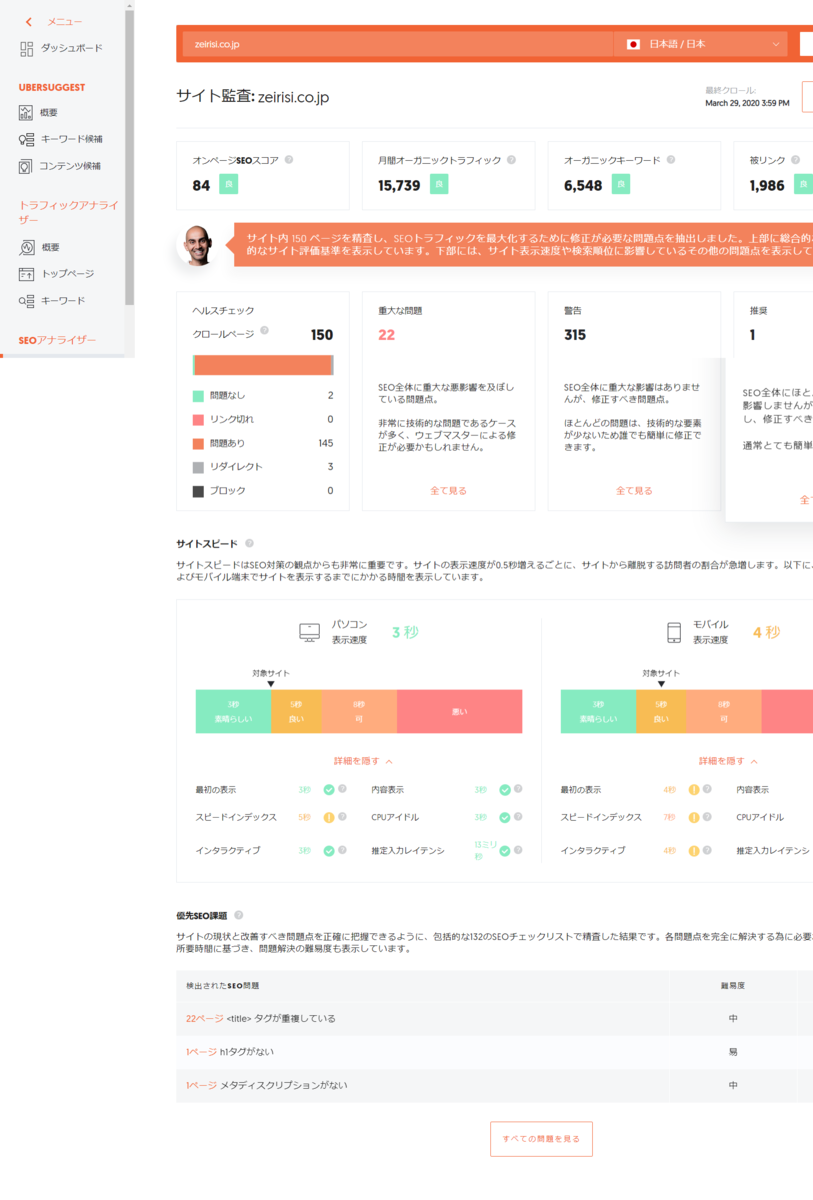Collapse パソコン details via 詳細を隠す
This screenshot has width=813, height=1200.
363,761
